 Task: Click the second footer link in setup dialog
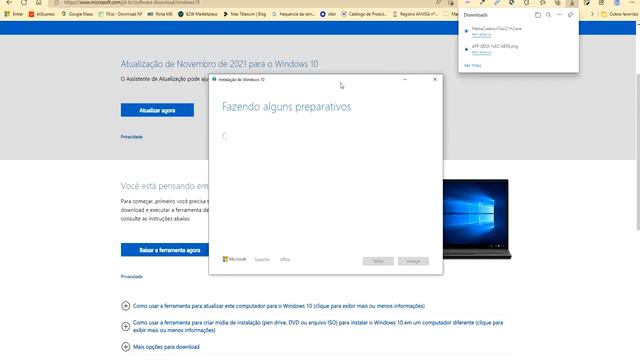(x=285, y=260)
